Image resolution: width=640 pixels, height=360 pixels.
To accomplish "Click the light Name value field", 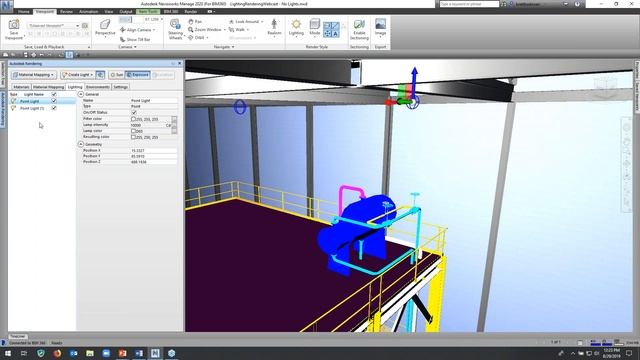I will [153, 100].
